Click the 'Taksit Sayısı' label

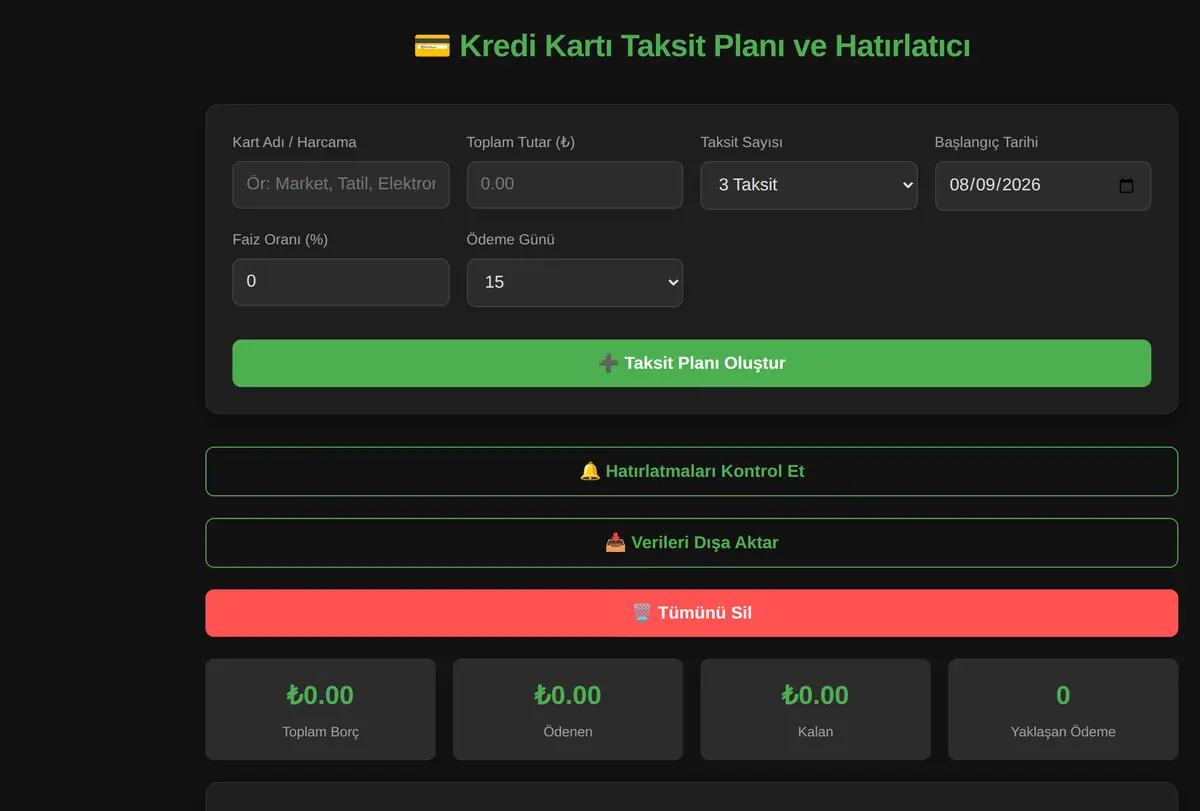(x=742, y=142)
